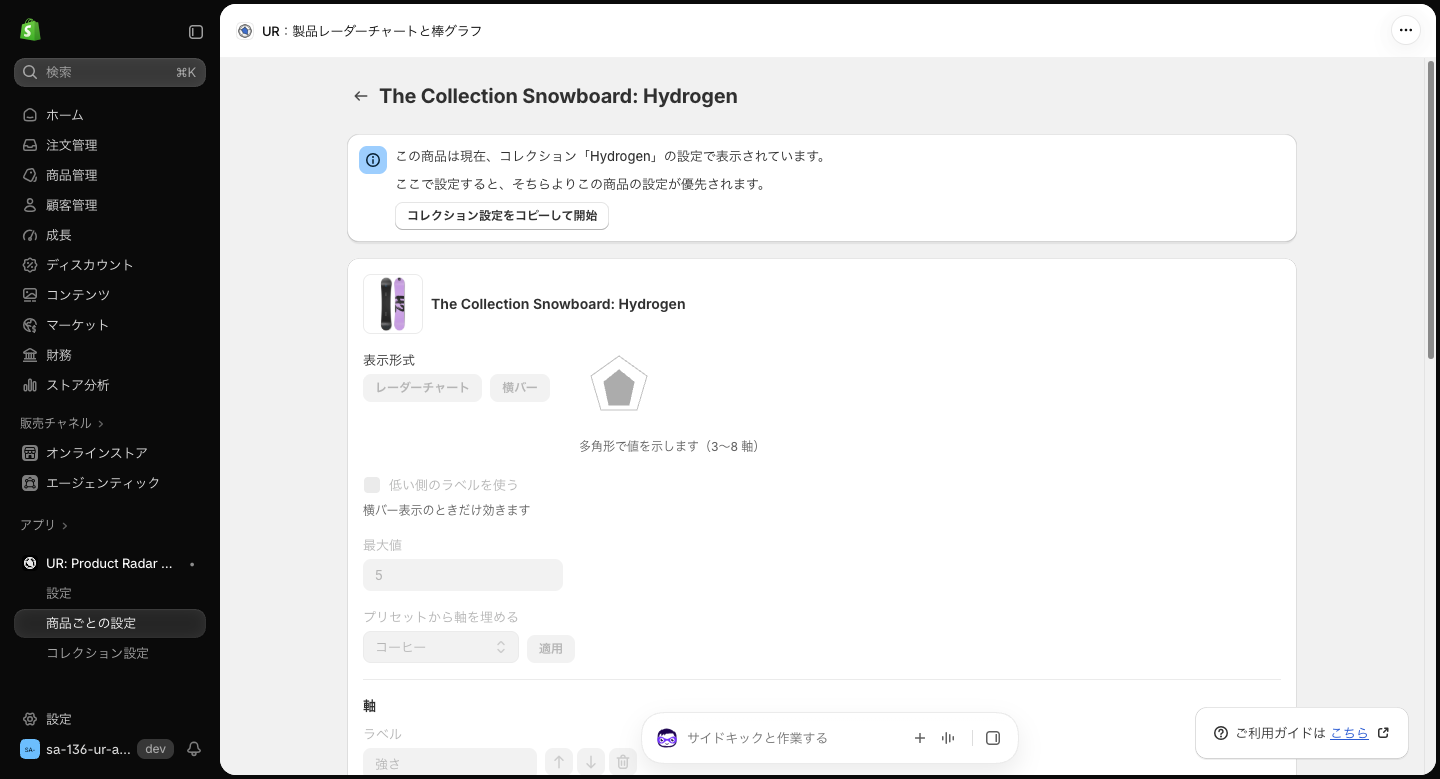Click the 成長 target icon
1440x779 pixels.
(x=30, y=235)
